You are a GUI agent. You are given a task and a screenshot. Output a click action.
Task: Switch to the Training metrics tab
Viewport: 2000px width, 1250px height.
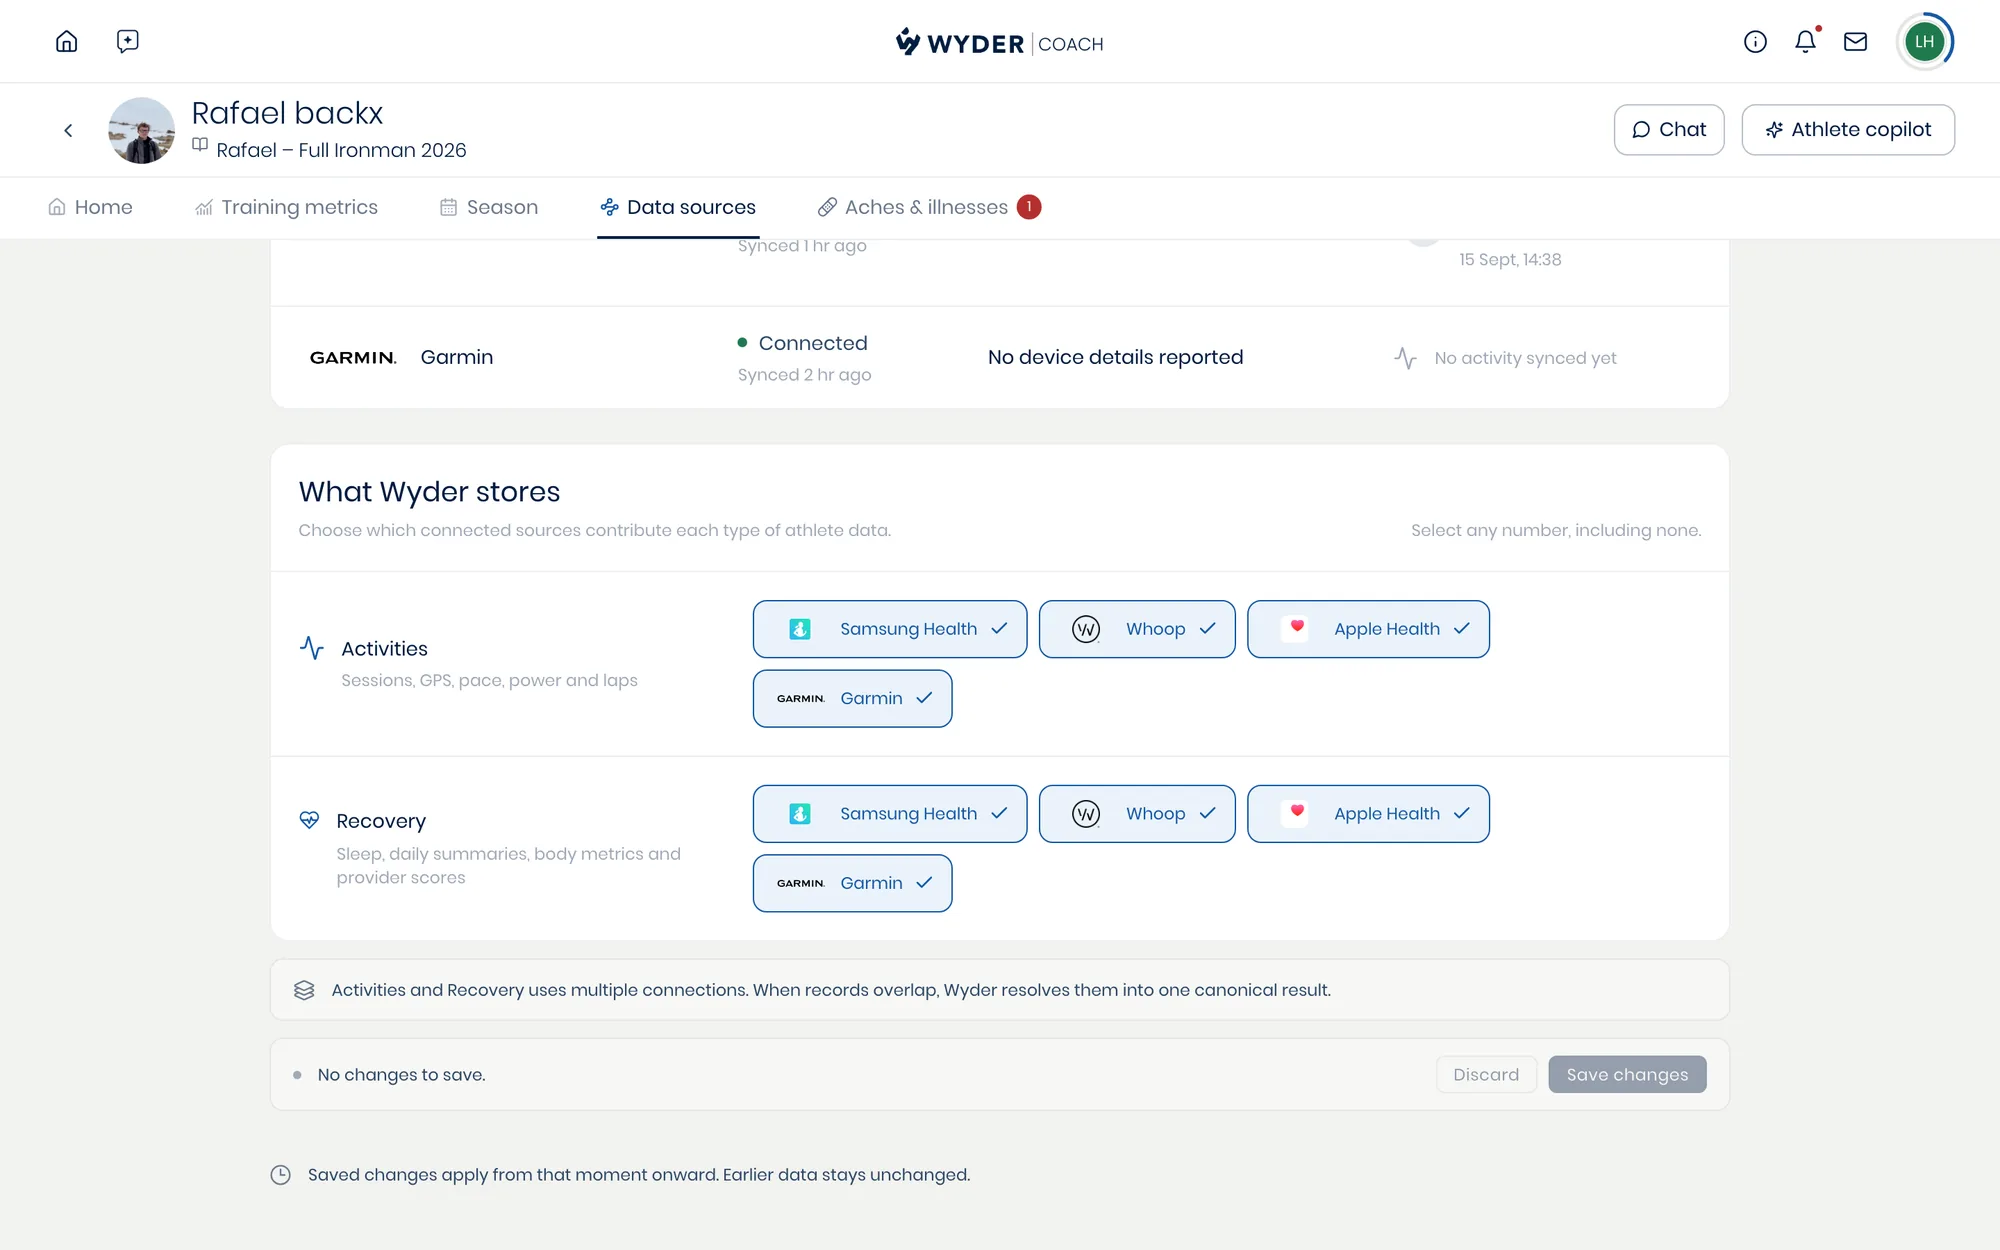click(x=286, y=207)
